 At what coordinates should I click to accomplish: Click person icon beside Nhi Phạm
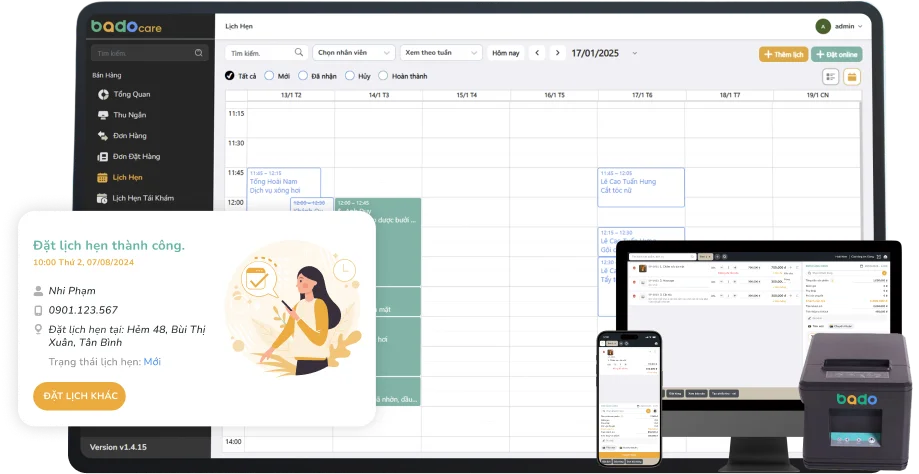38,291
